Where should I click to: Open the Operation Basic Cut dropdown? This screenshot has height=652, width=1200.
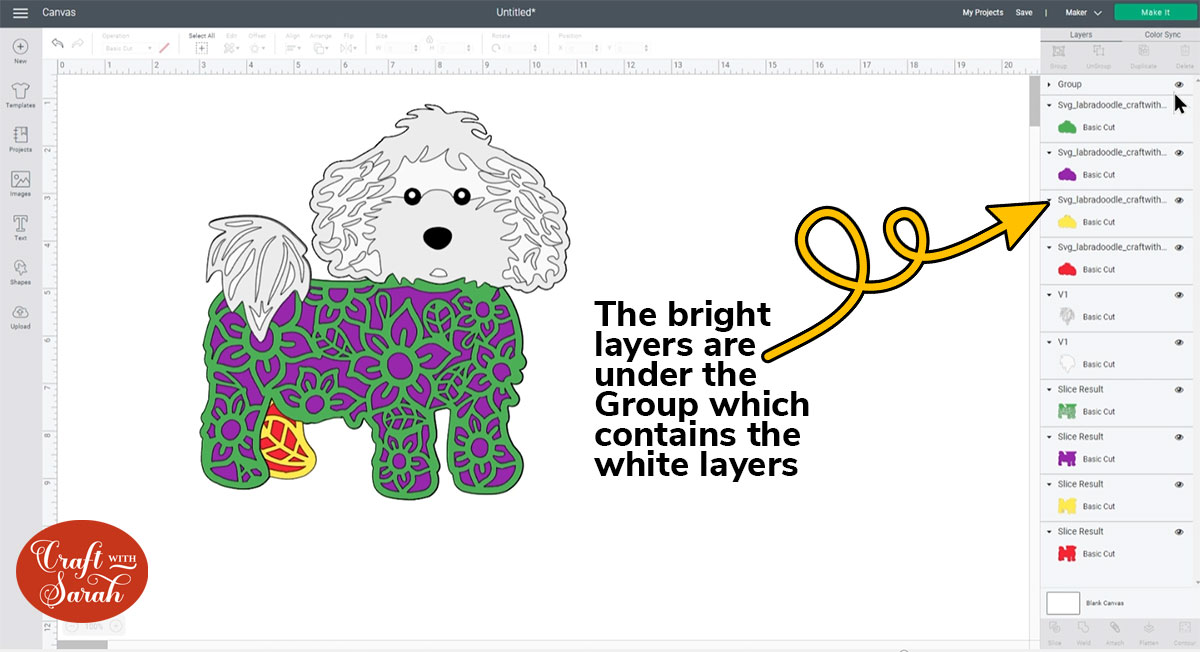pyautogui.click(x=126, y=48)
